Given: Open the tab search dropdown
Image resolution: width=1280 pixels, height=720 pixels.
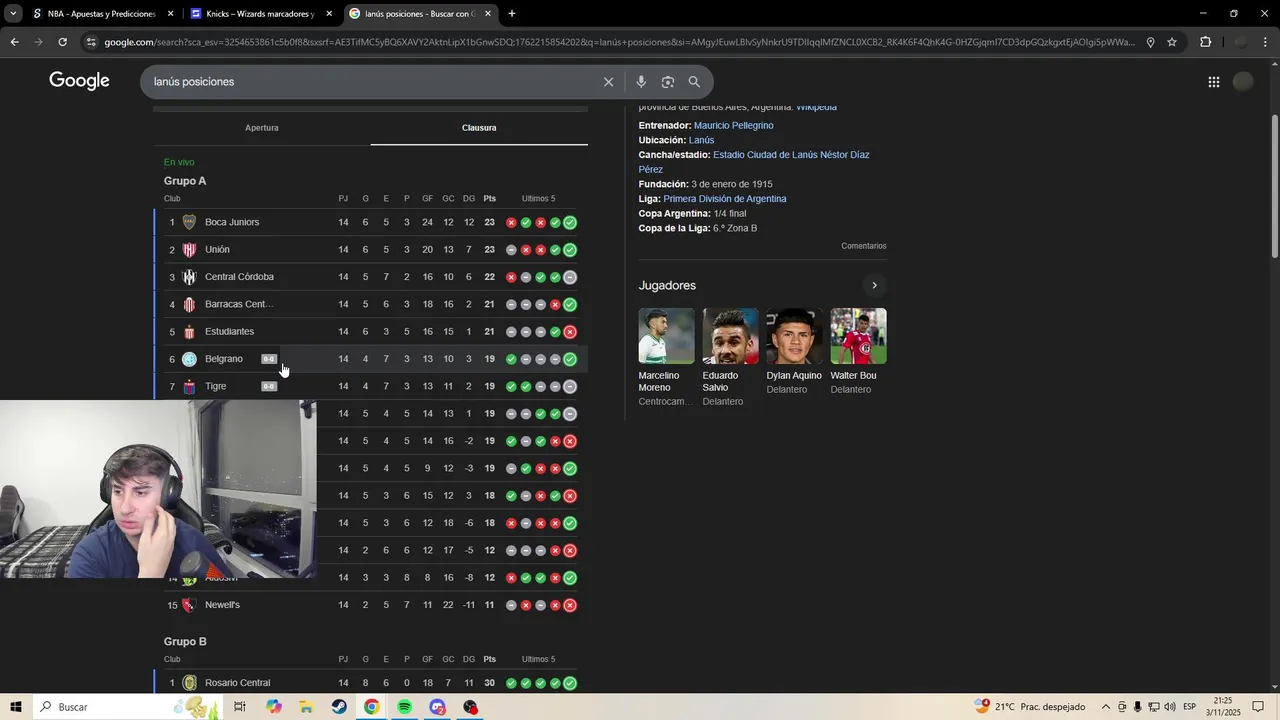Looking at the screenshot, I should (x=13, y=14).
